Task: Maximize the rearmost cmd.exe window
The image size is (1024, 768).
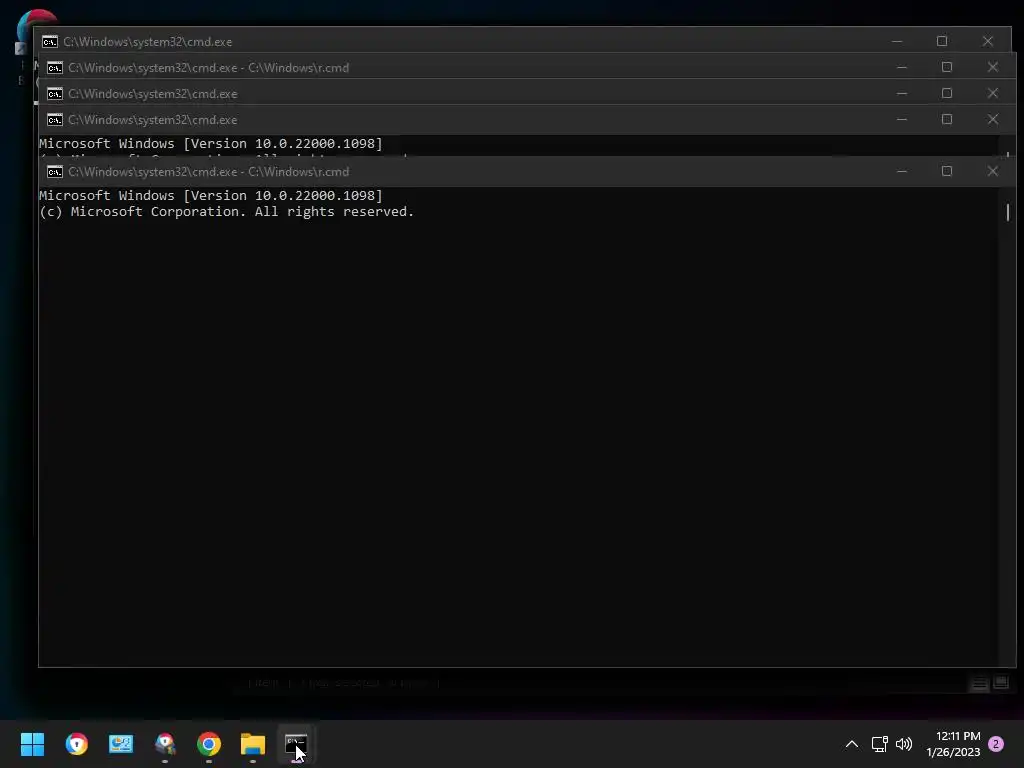Action: (942, 41)
